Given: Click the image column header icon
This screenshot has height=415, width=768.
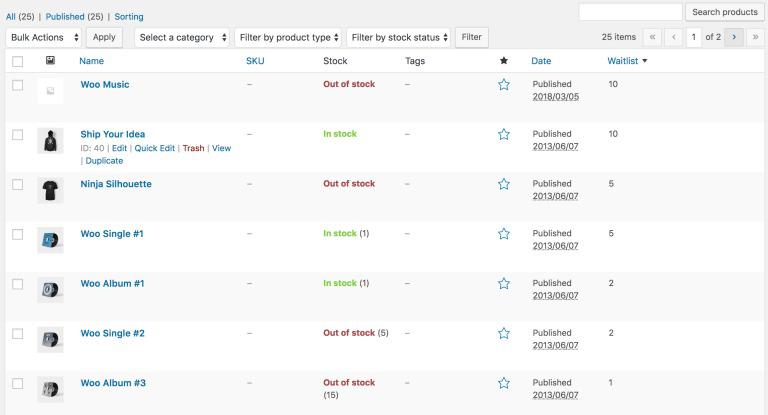Looking at the screenshot, I should pos(50,61).
